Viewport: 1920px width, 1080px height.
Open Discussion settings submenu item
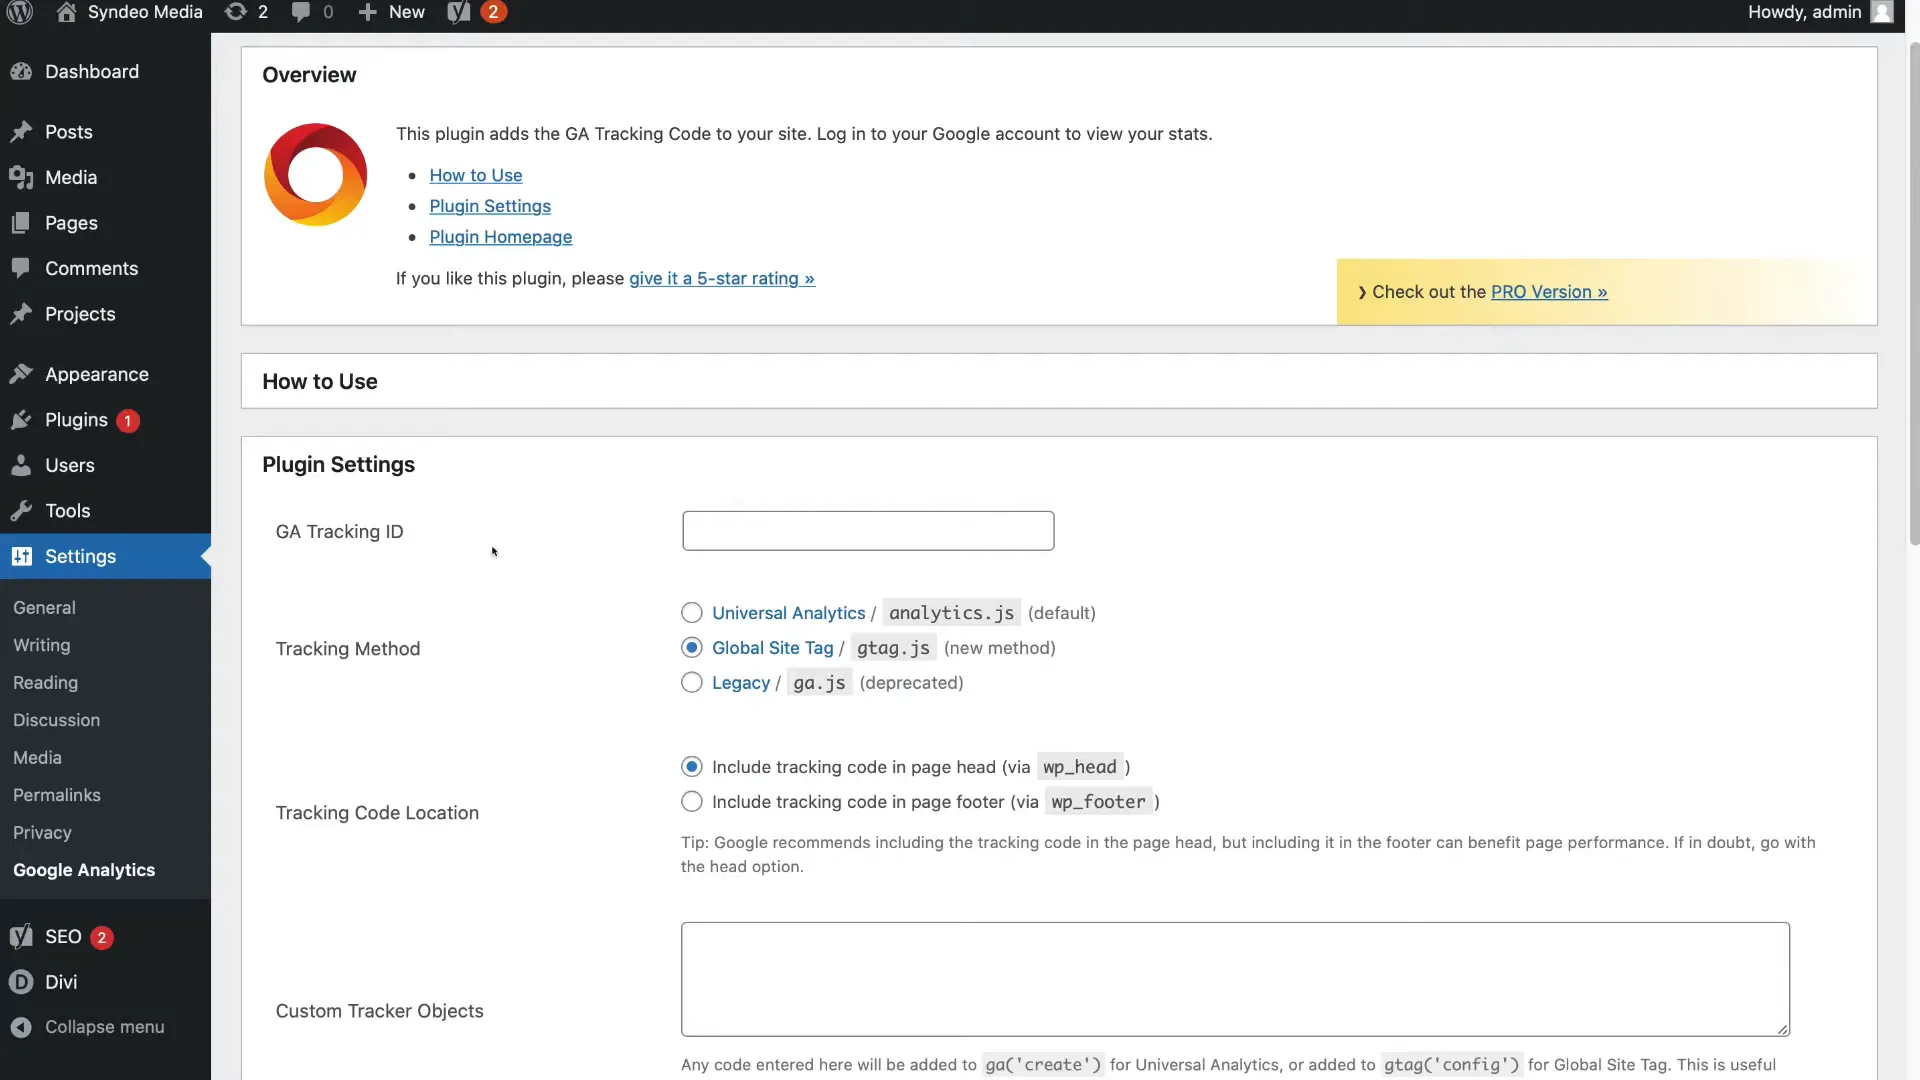56,721
